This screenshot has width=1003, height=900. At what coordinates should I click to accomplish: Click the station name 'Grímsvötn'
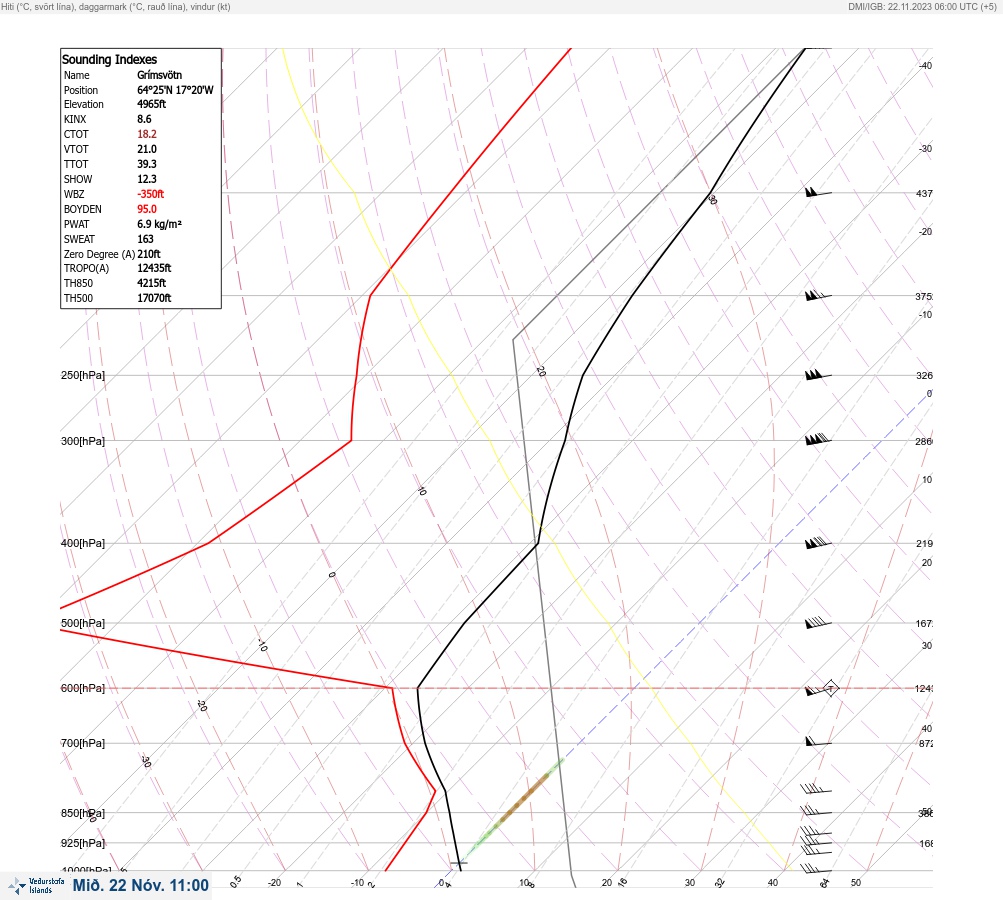click(x=159, y=75)
